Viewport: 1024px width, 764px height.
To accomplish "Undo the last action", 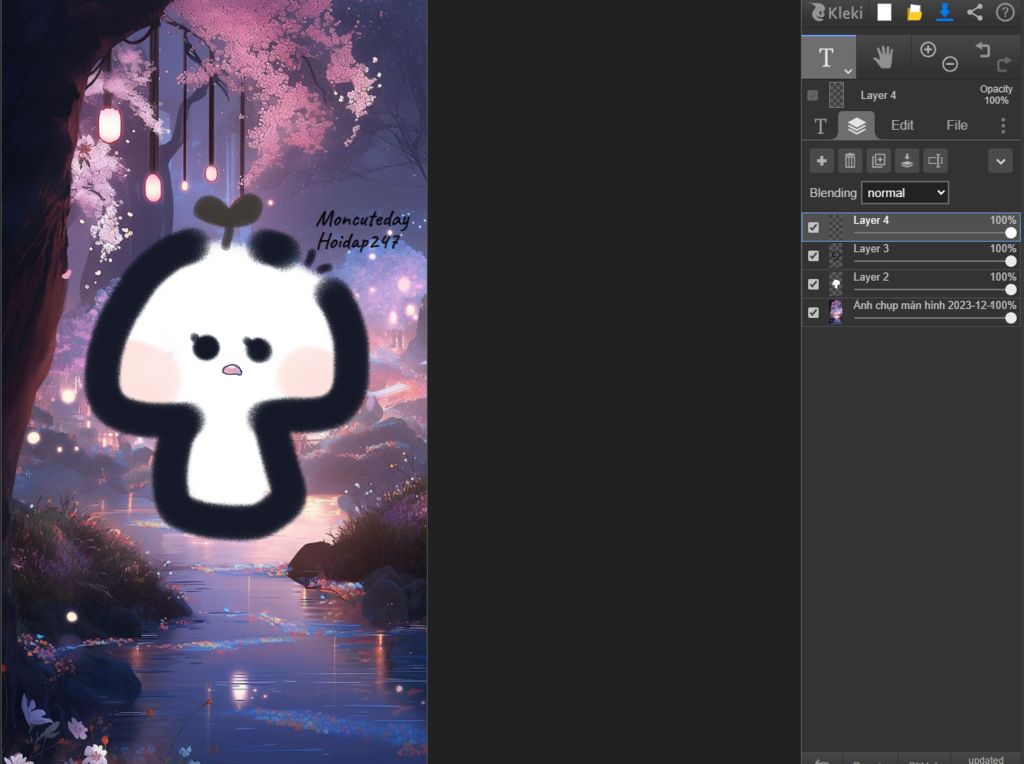I will pos(983,50).
